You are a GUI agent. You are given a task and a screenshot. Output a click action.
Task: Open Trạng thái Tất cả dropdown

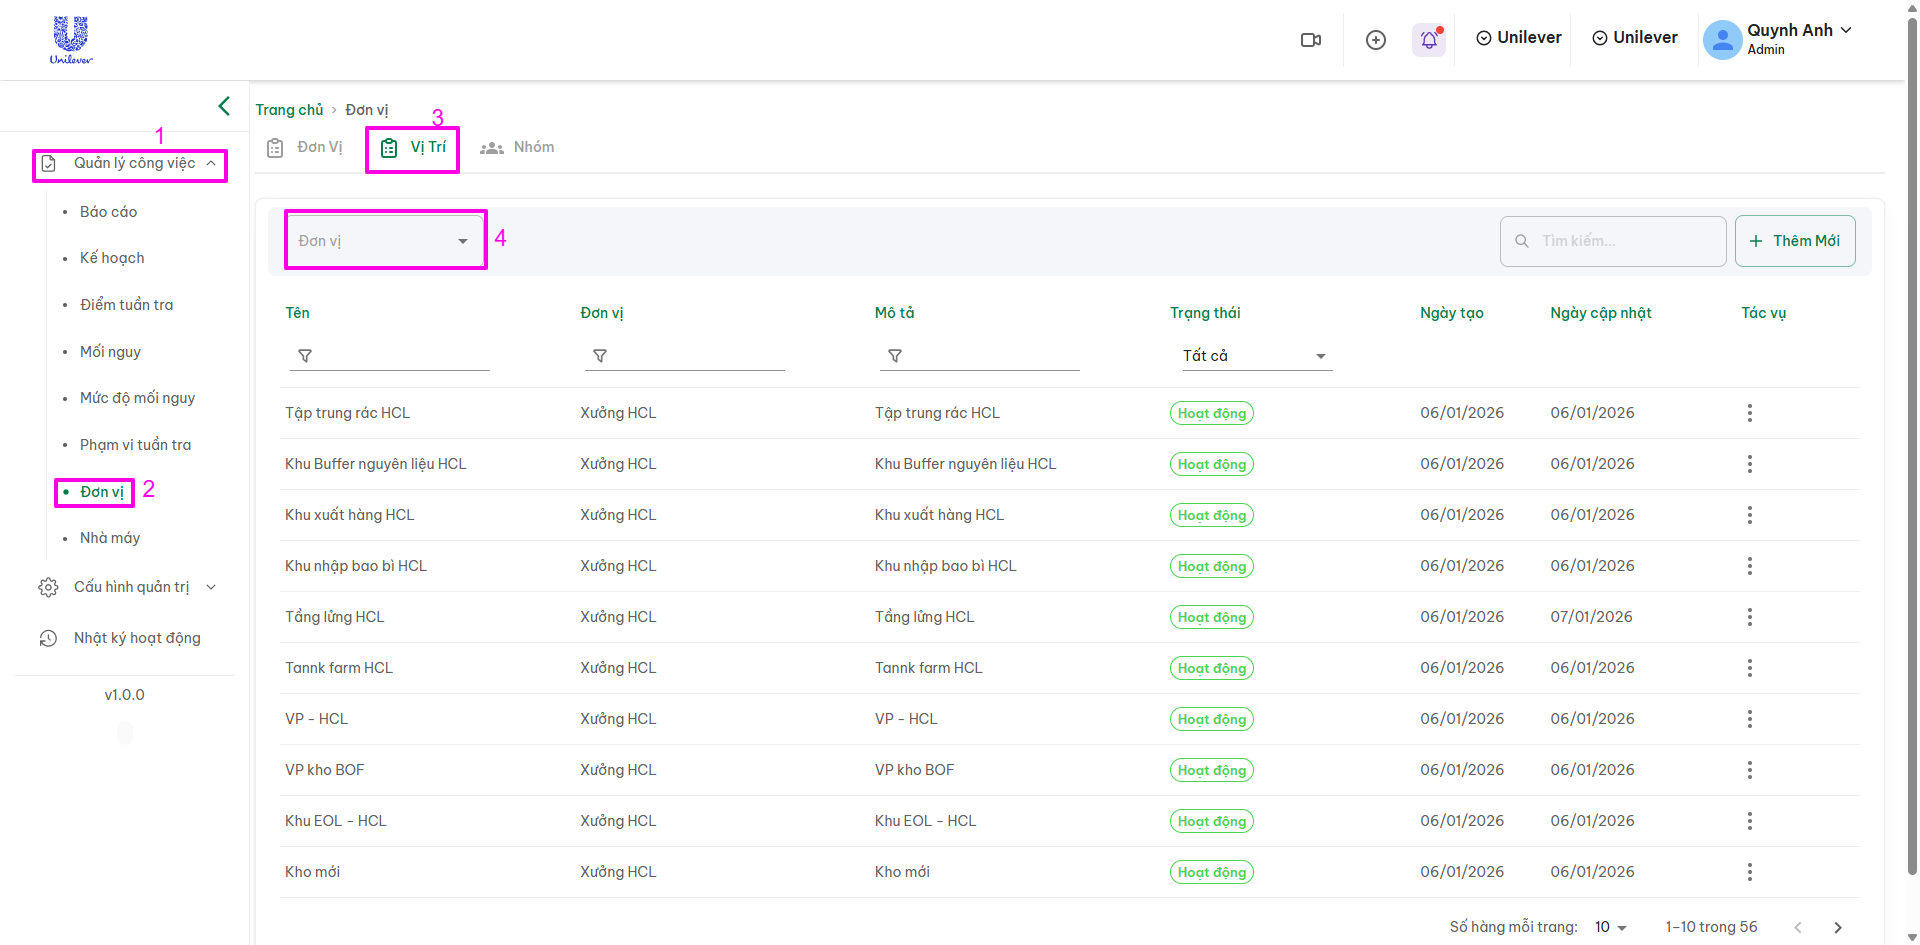pos(1254,356)
